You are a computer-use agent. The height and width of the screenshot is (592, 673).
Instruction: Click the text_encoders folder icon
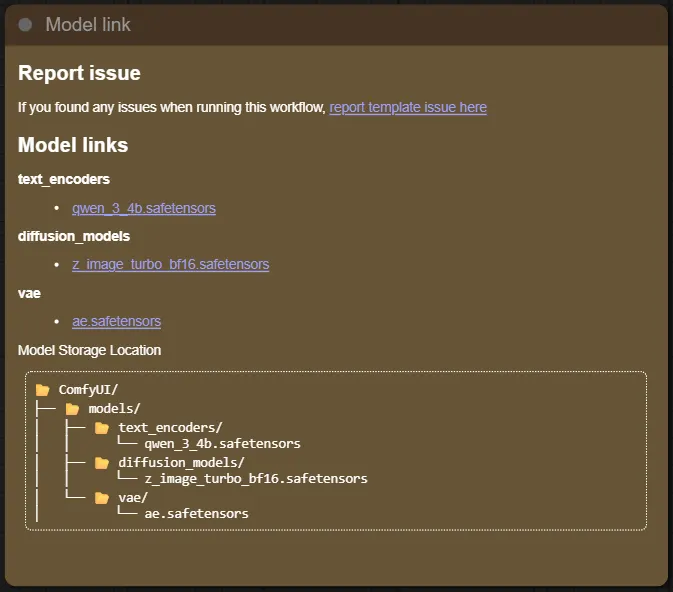tap(102, 428)
